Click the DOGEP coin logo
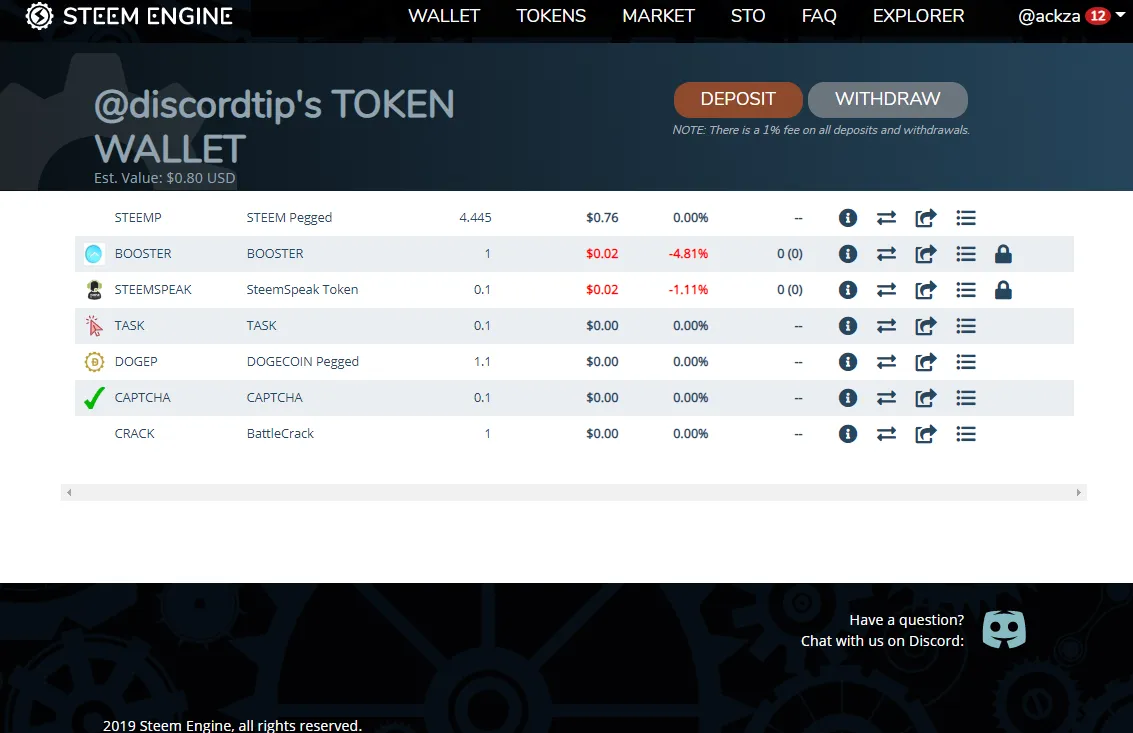This screenshot has height=733, width=1133. coord(94,361)
